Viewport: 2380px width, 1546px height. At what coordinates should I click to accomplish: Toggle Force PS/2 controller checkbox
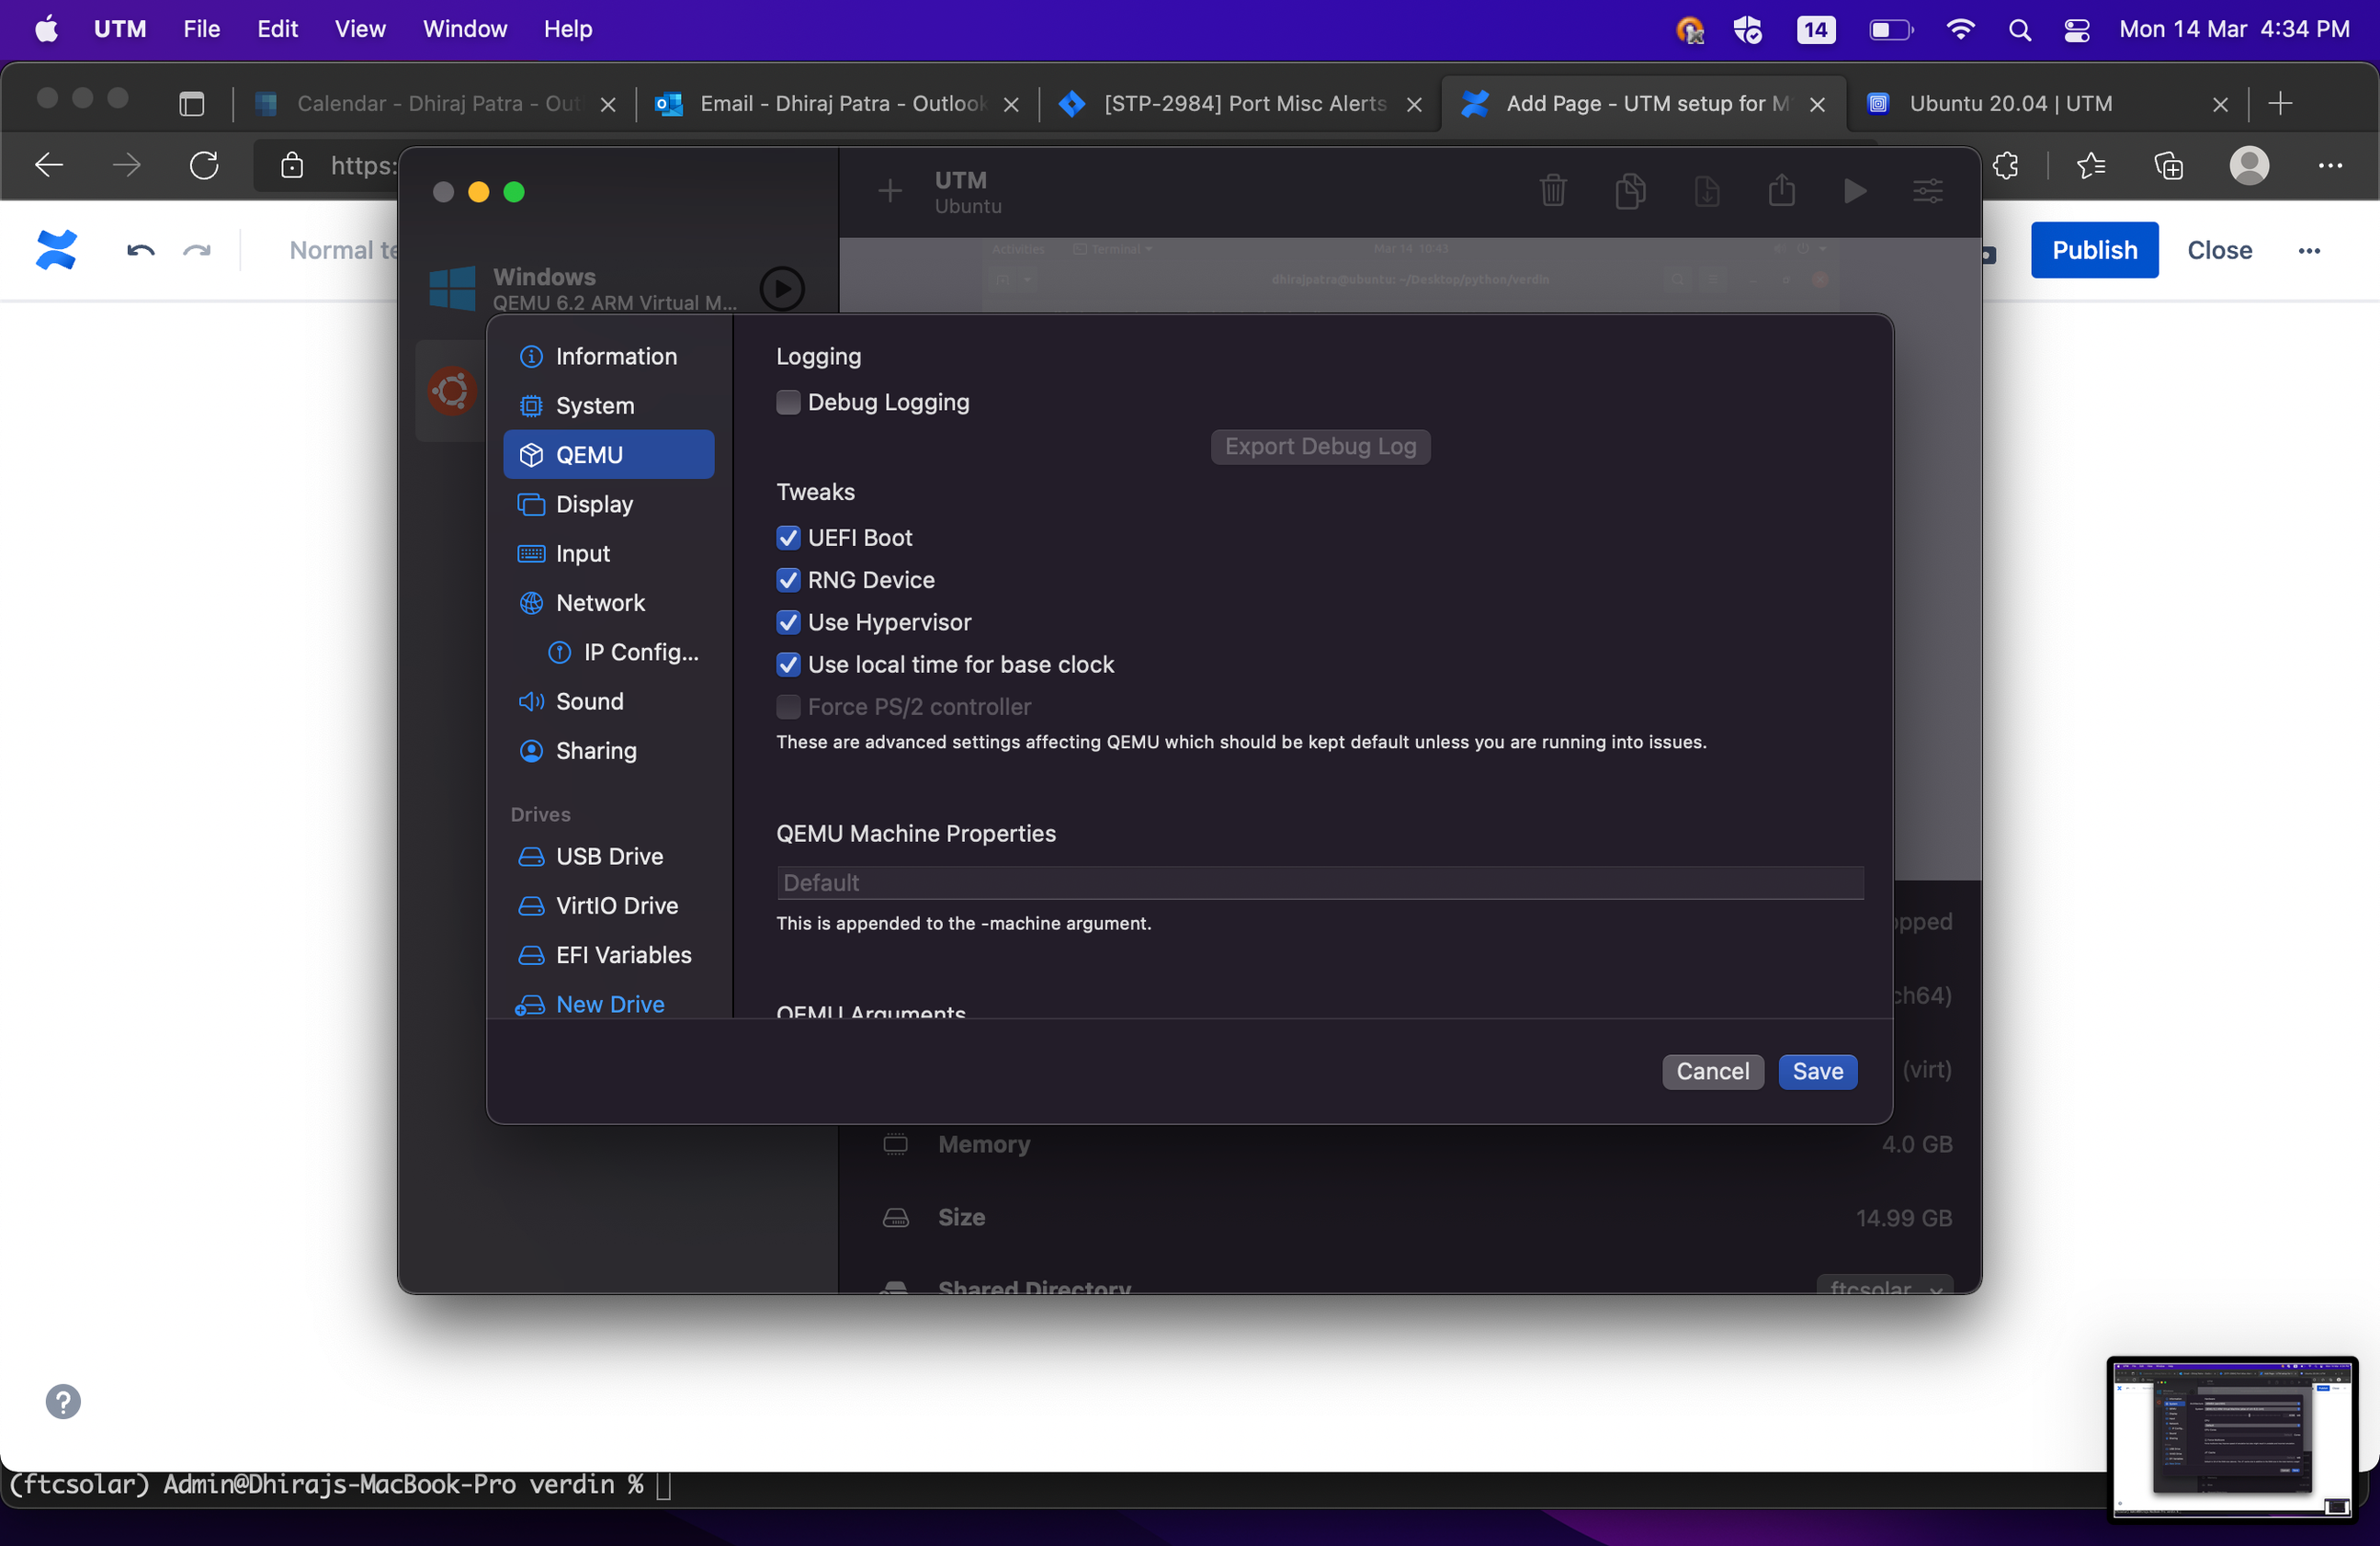(788, 707)
